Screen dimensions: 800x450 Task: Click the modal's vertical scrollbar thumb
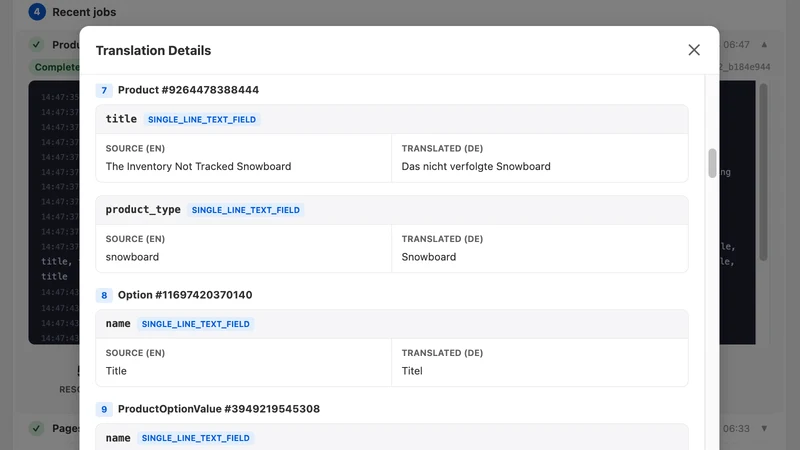(x=712, y=163)
